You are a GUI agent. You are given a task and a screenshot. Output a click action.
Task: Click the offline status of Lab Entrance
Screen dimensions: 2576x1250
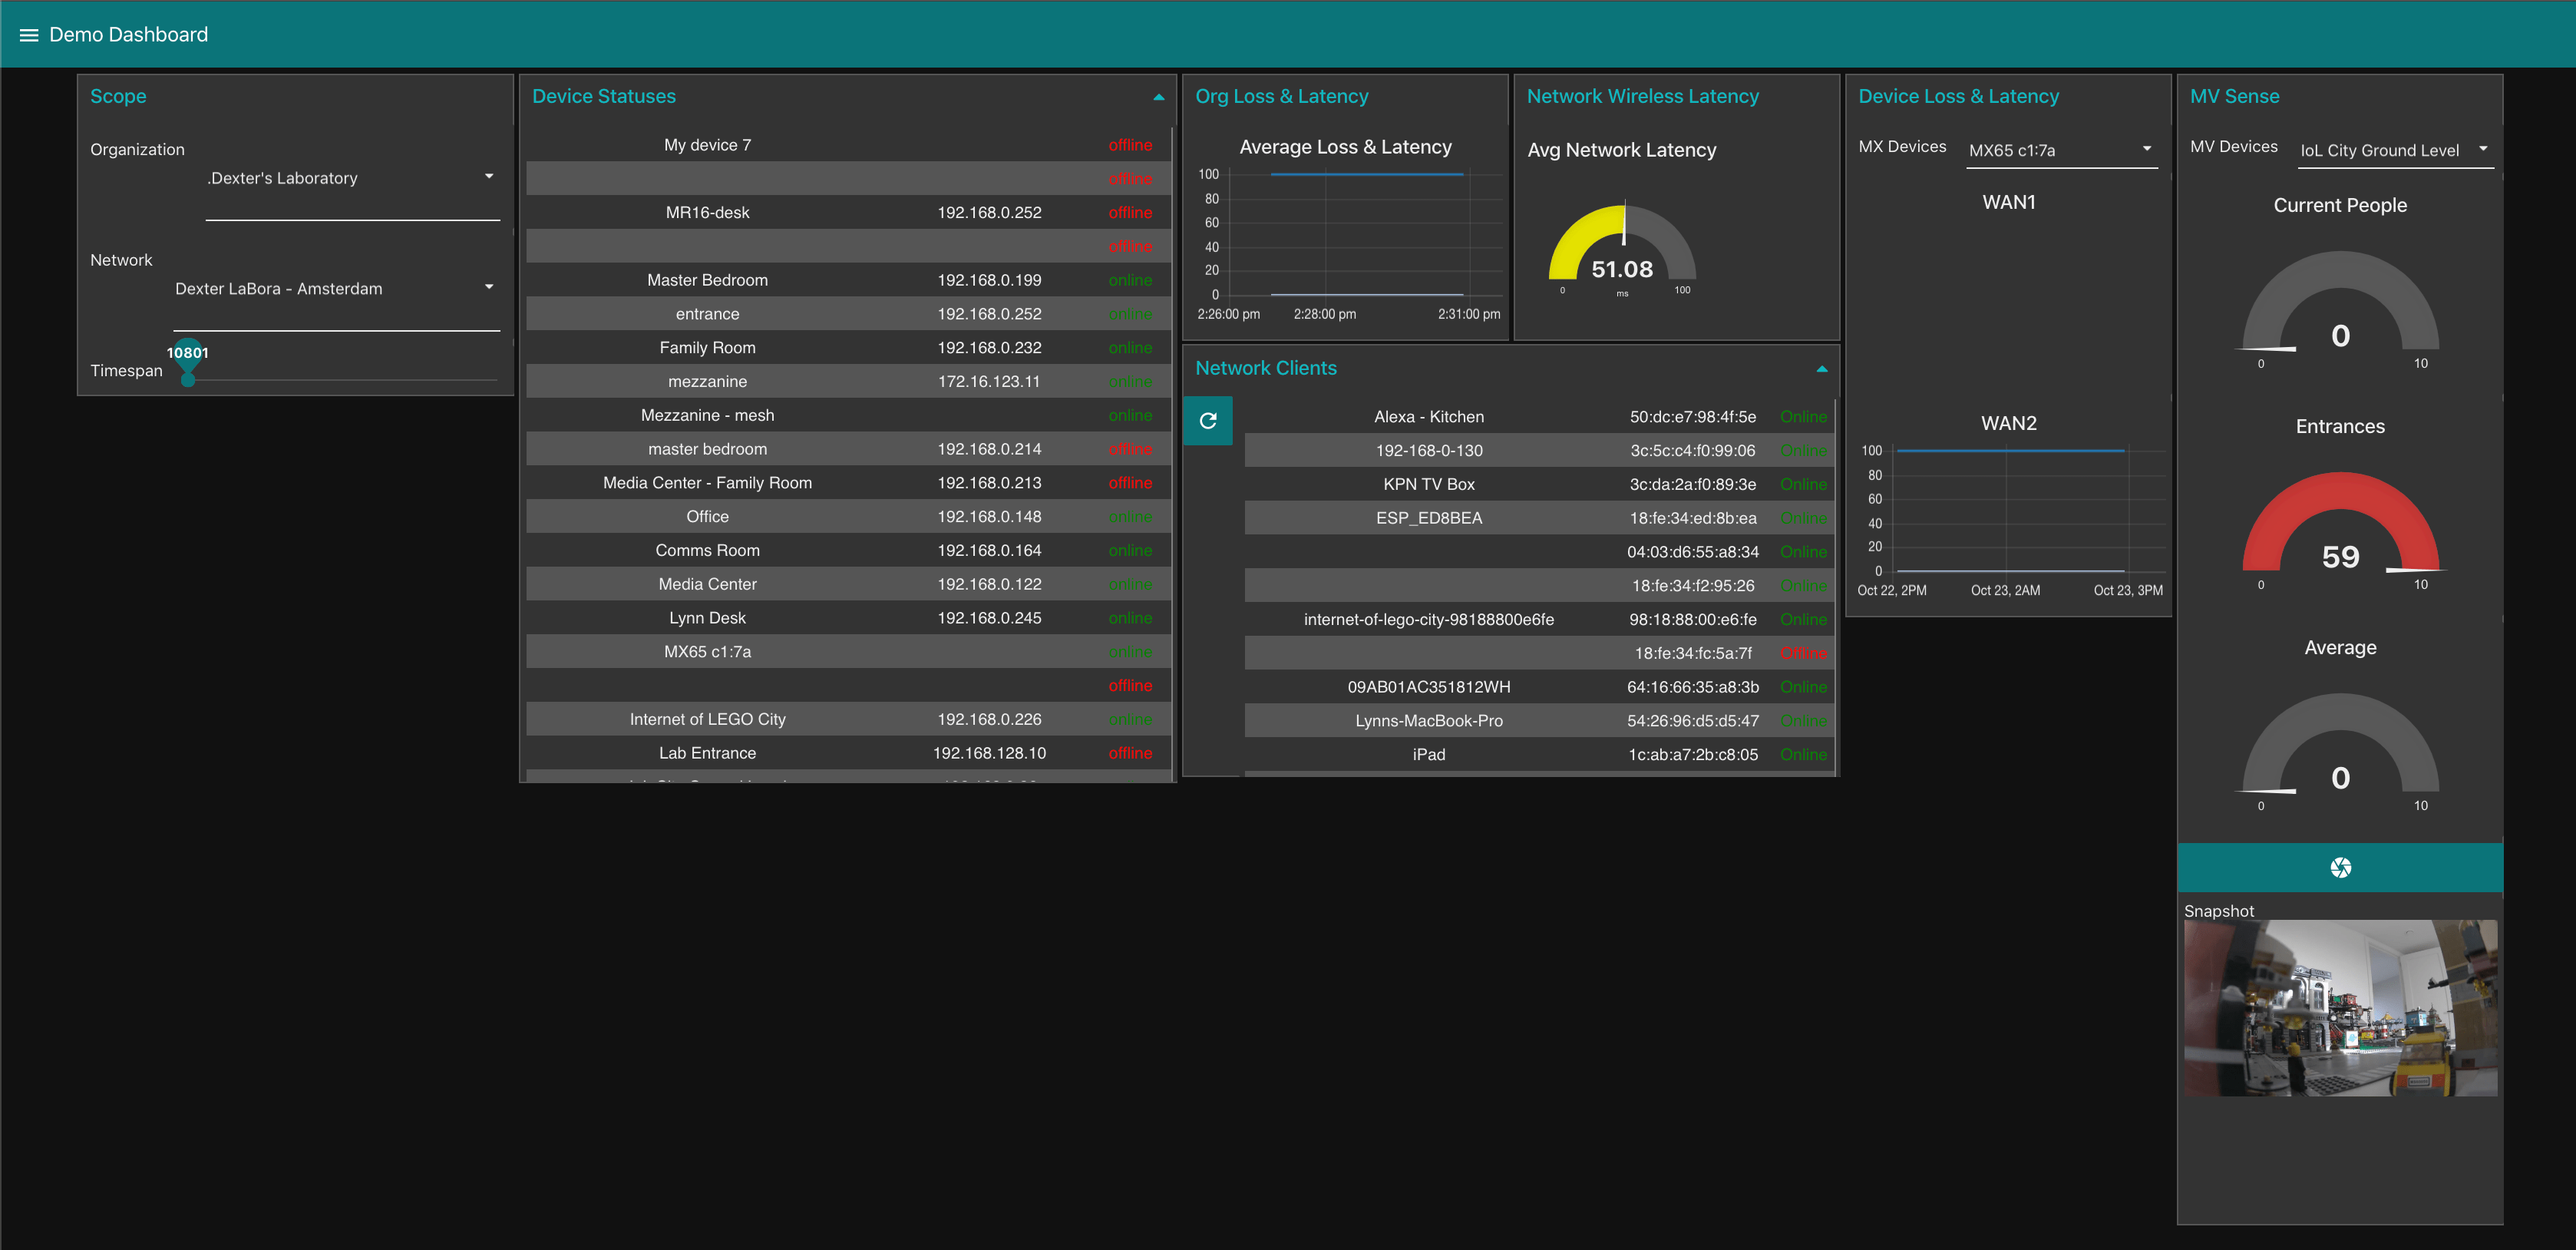(1130, 752)
